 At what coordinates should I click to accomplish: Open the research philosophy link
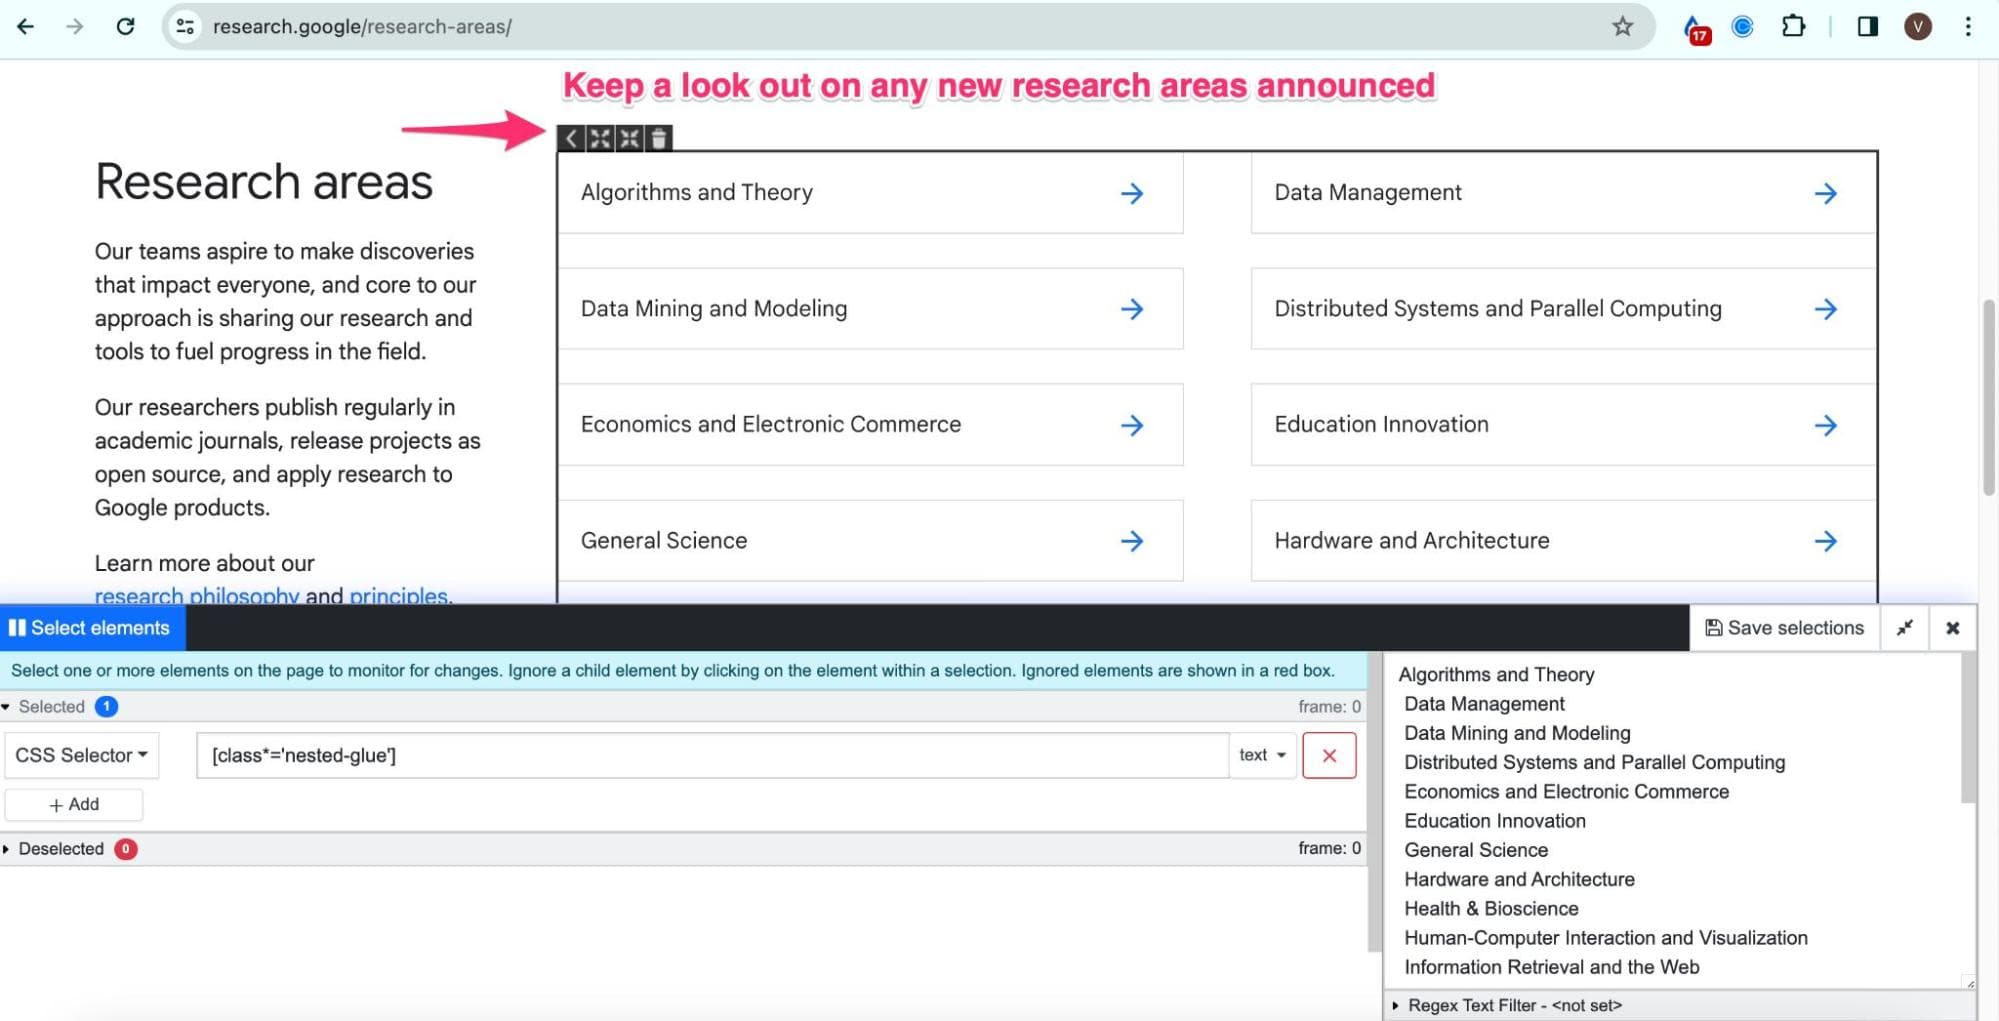pyautogui.click(x=196, y=595)
